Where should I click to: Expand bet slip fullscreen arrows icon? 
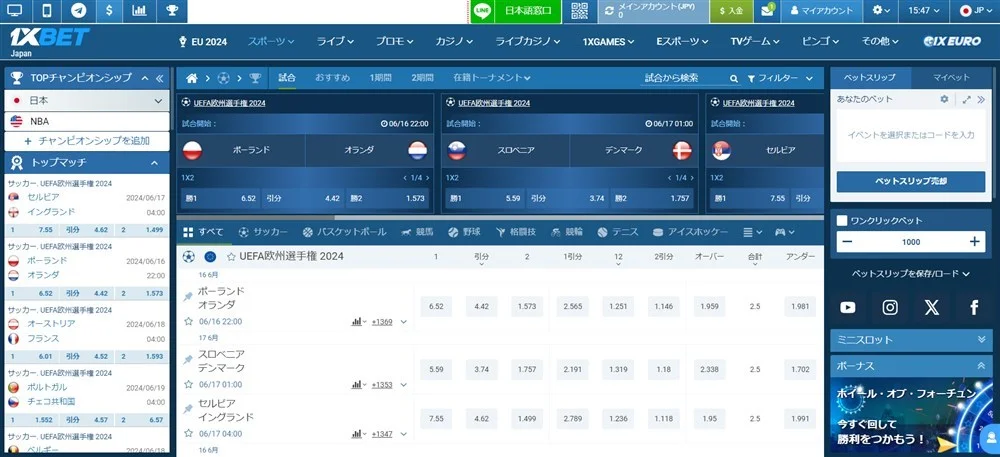pos(967,99)
